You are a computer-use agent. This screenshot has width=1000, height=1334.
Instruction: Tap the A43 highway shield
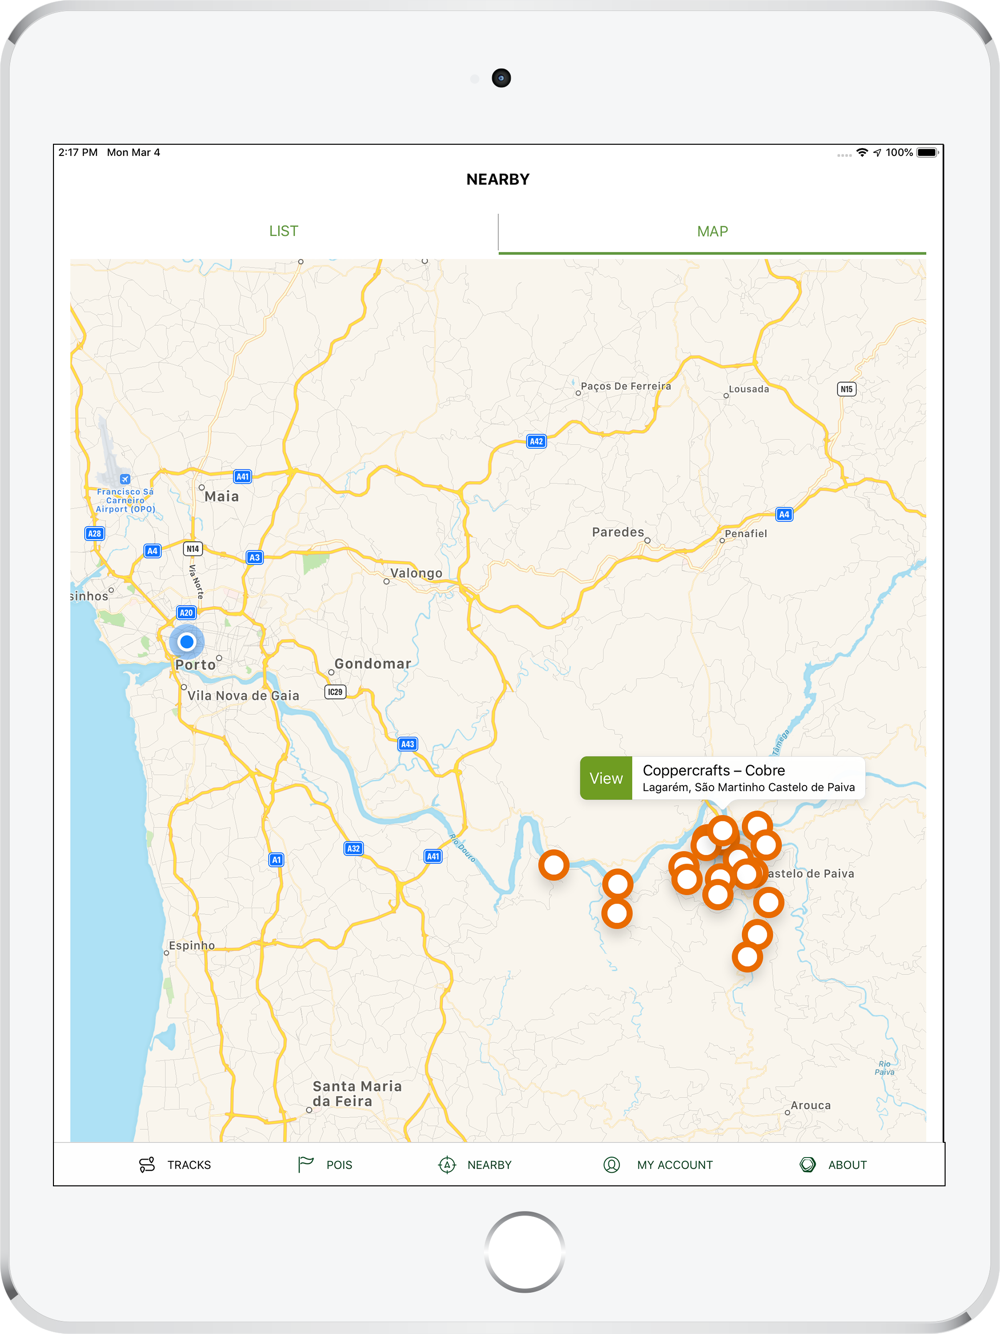click(x=407, y=744)
